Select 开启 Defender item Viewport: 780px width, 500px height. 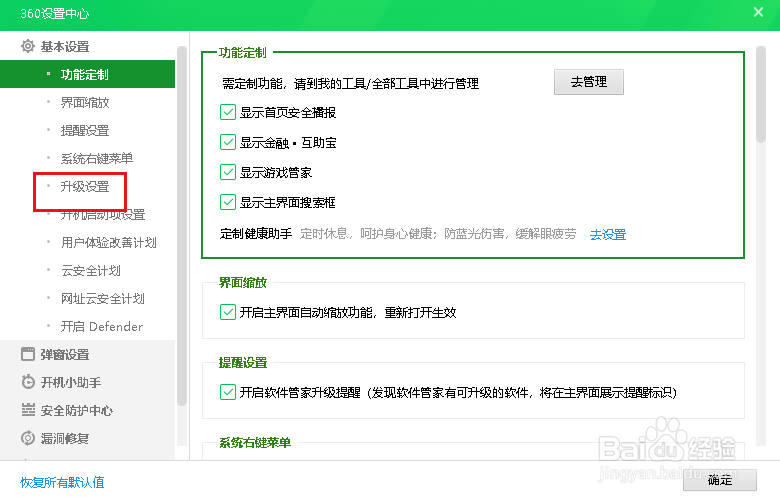click(x=102, y=326)
